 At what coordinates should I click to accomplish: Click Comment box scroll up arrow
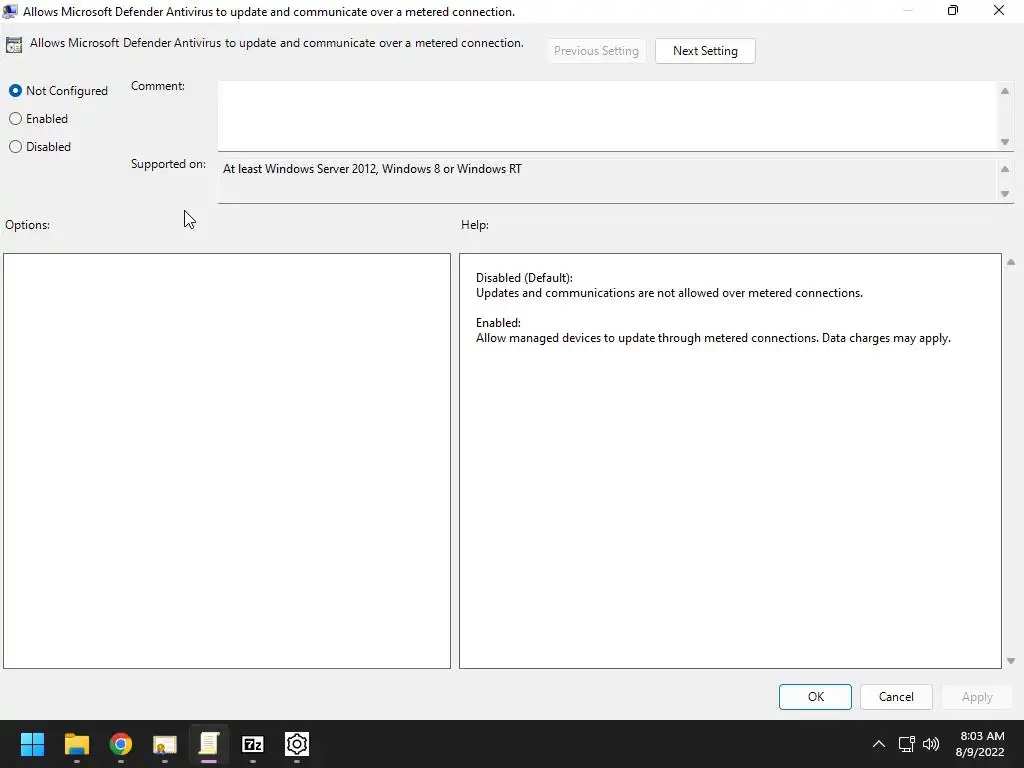(x=1005, y=91)
